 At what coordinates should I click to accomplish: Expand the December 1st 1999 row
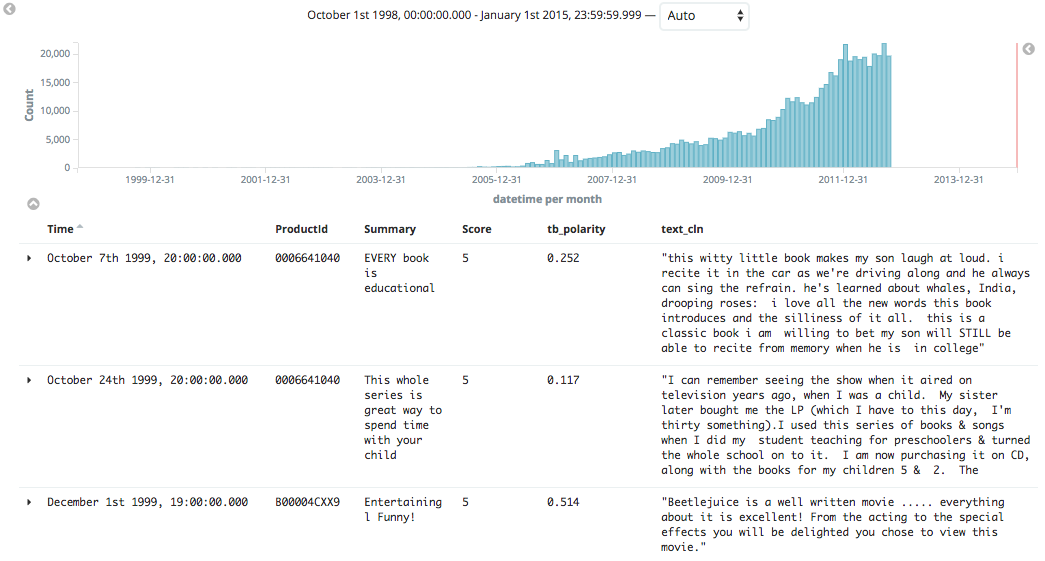point(29,502)
